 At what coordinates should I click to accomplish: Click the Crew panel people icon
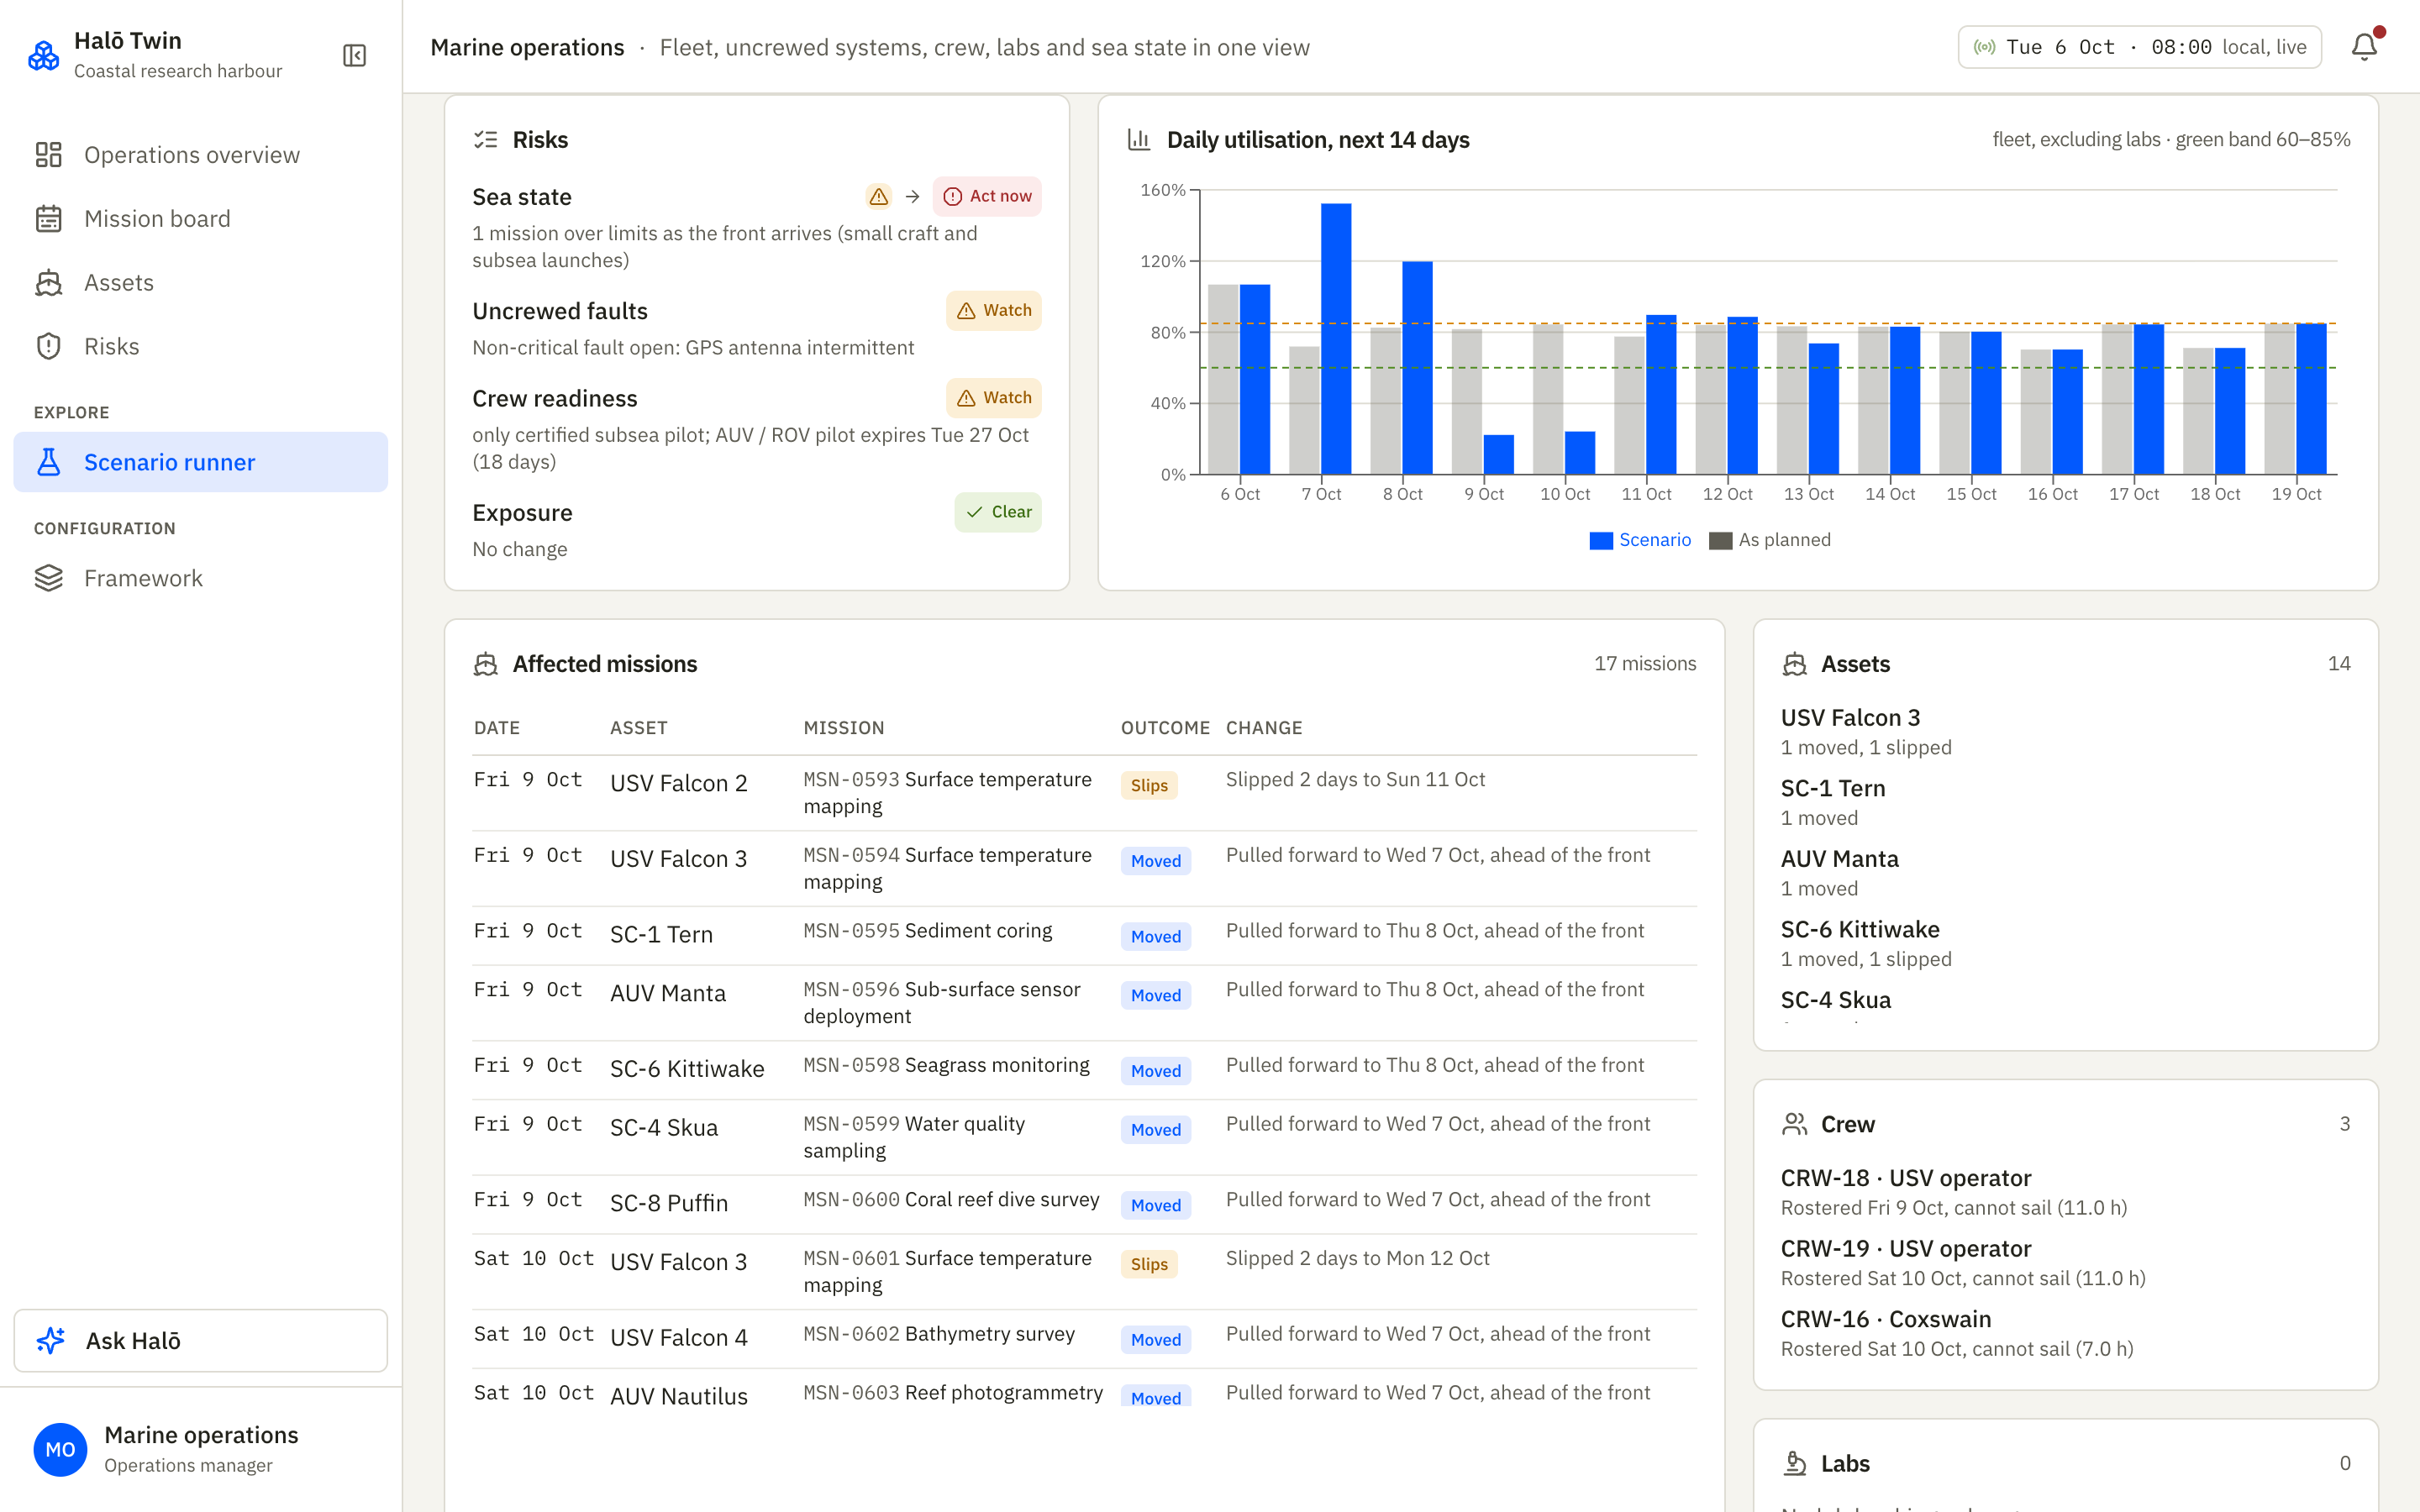1794,1124
